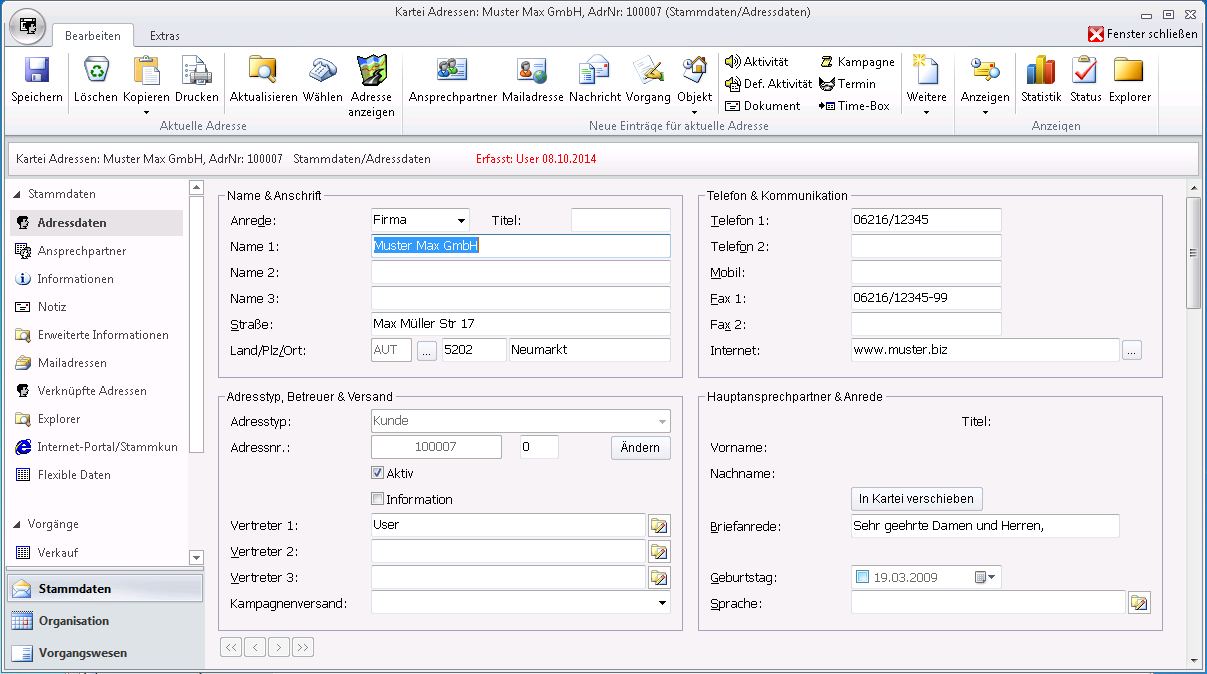Click Fenster schließen button
This screenshot has width=1207, height=674.
click(x=1143, y=34)
